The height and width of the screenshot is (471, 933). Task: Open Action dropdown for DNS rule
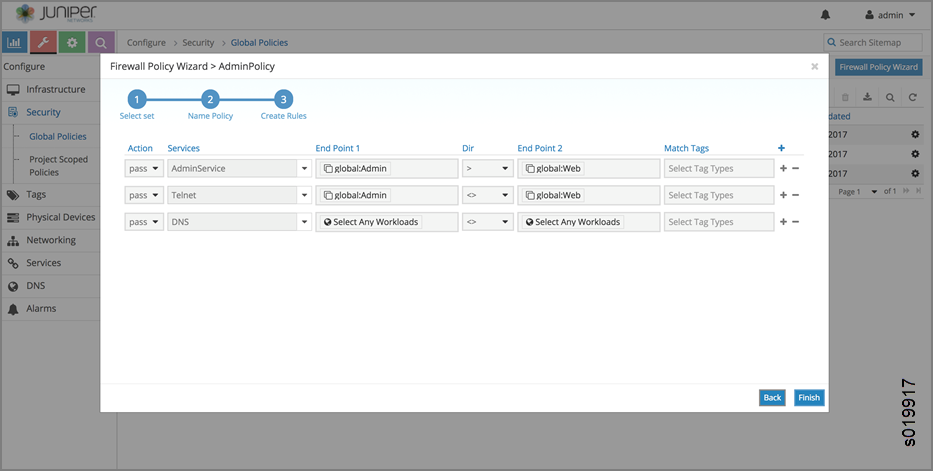tap(144, 222)
